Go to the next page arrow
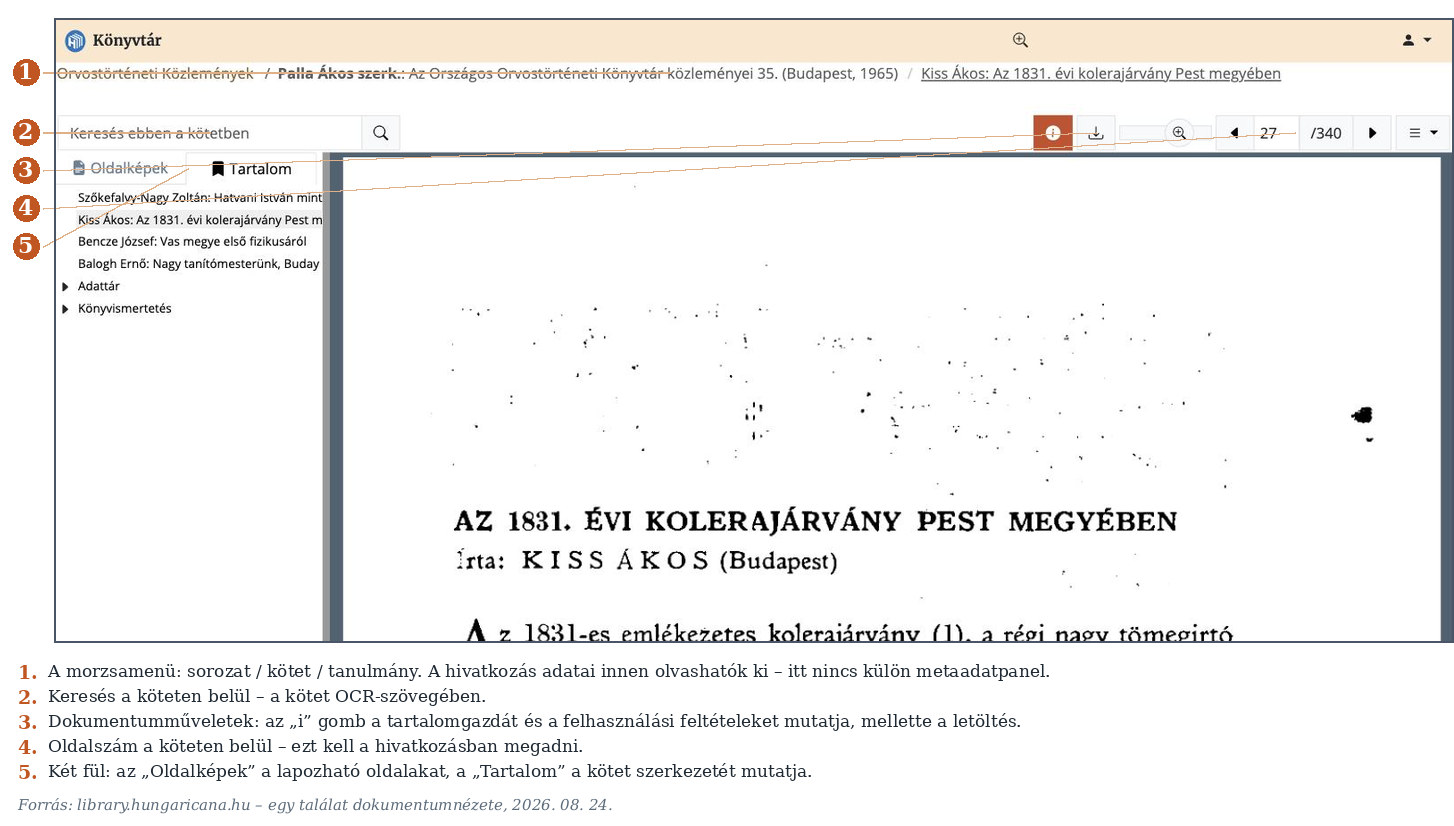This screenshot has width=1454, height=826. [1372, 133]
